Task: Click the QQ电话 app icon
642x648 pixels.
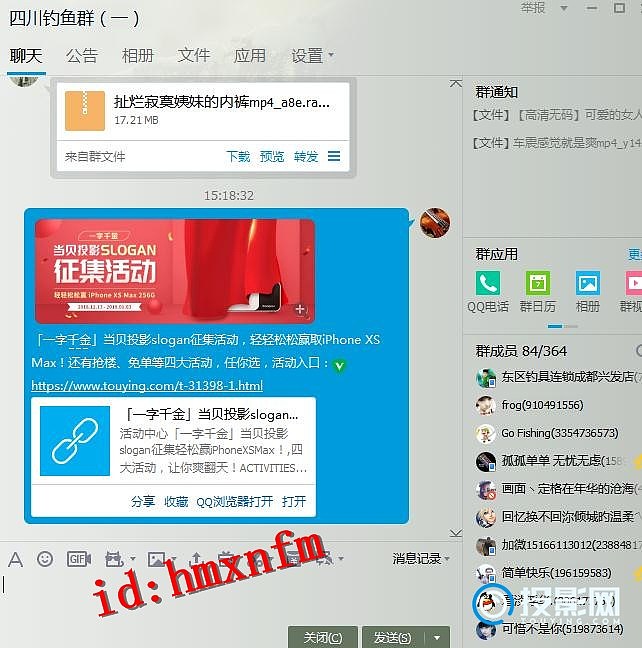Action: 488,283
